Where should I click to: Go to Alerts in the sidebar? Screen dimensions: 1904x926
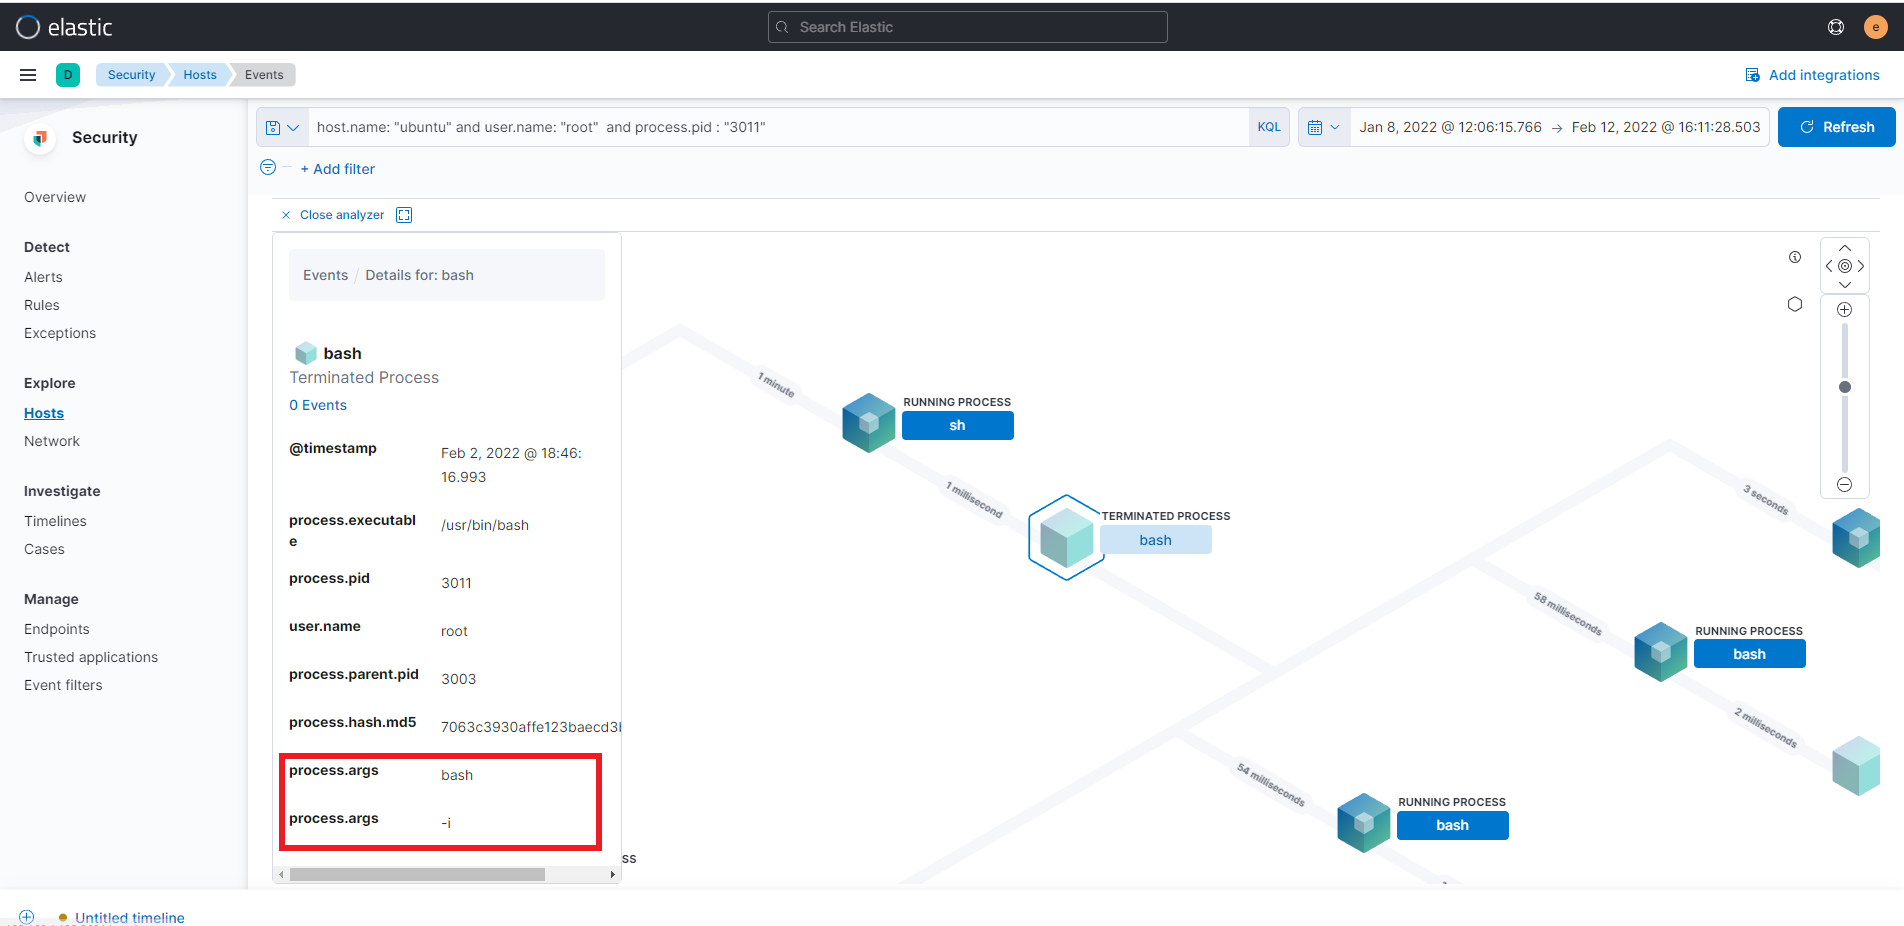(43, 277)
